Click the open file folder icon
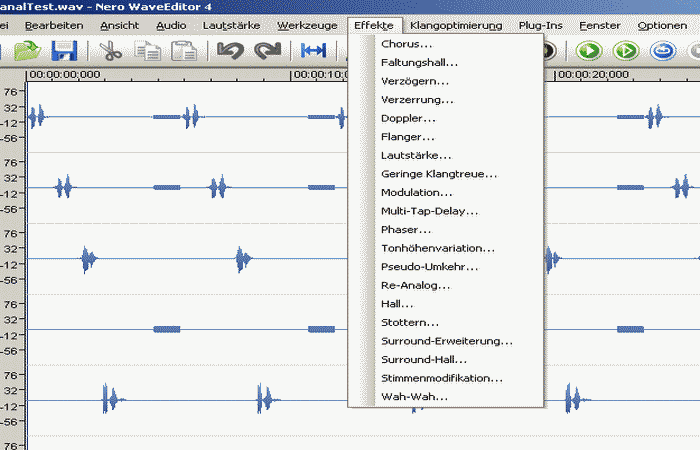 [x=26, y=51]
